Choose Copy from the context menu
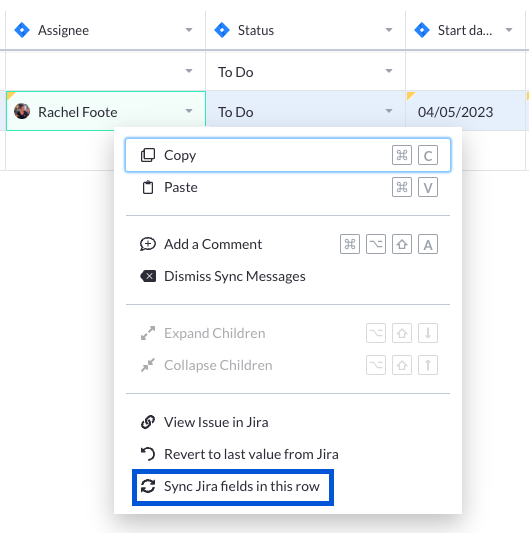 click(288, 155)
